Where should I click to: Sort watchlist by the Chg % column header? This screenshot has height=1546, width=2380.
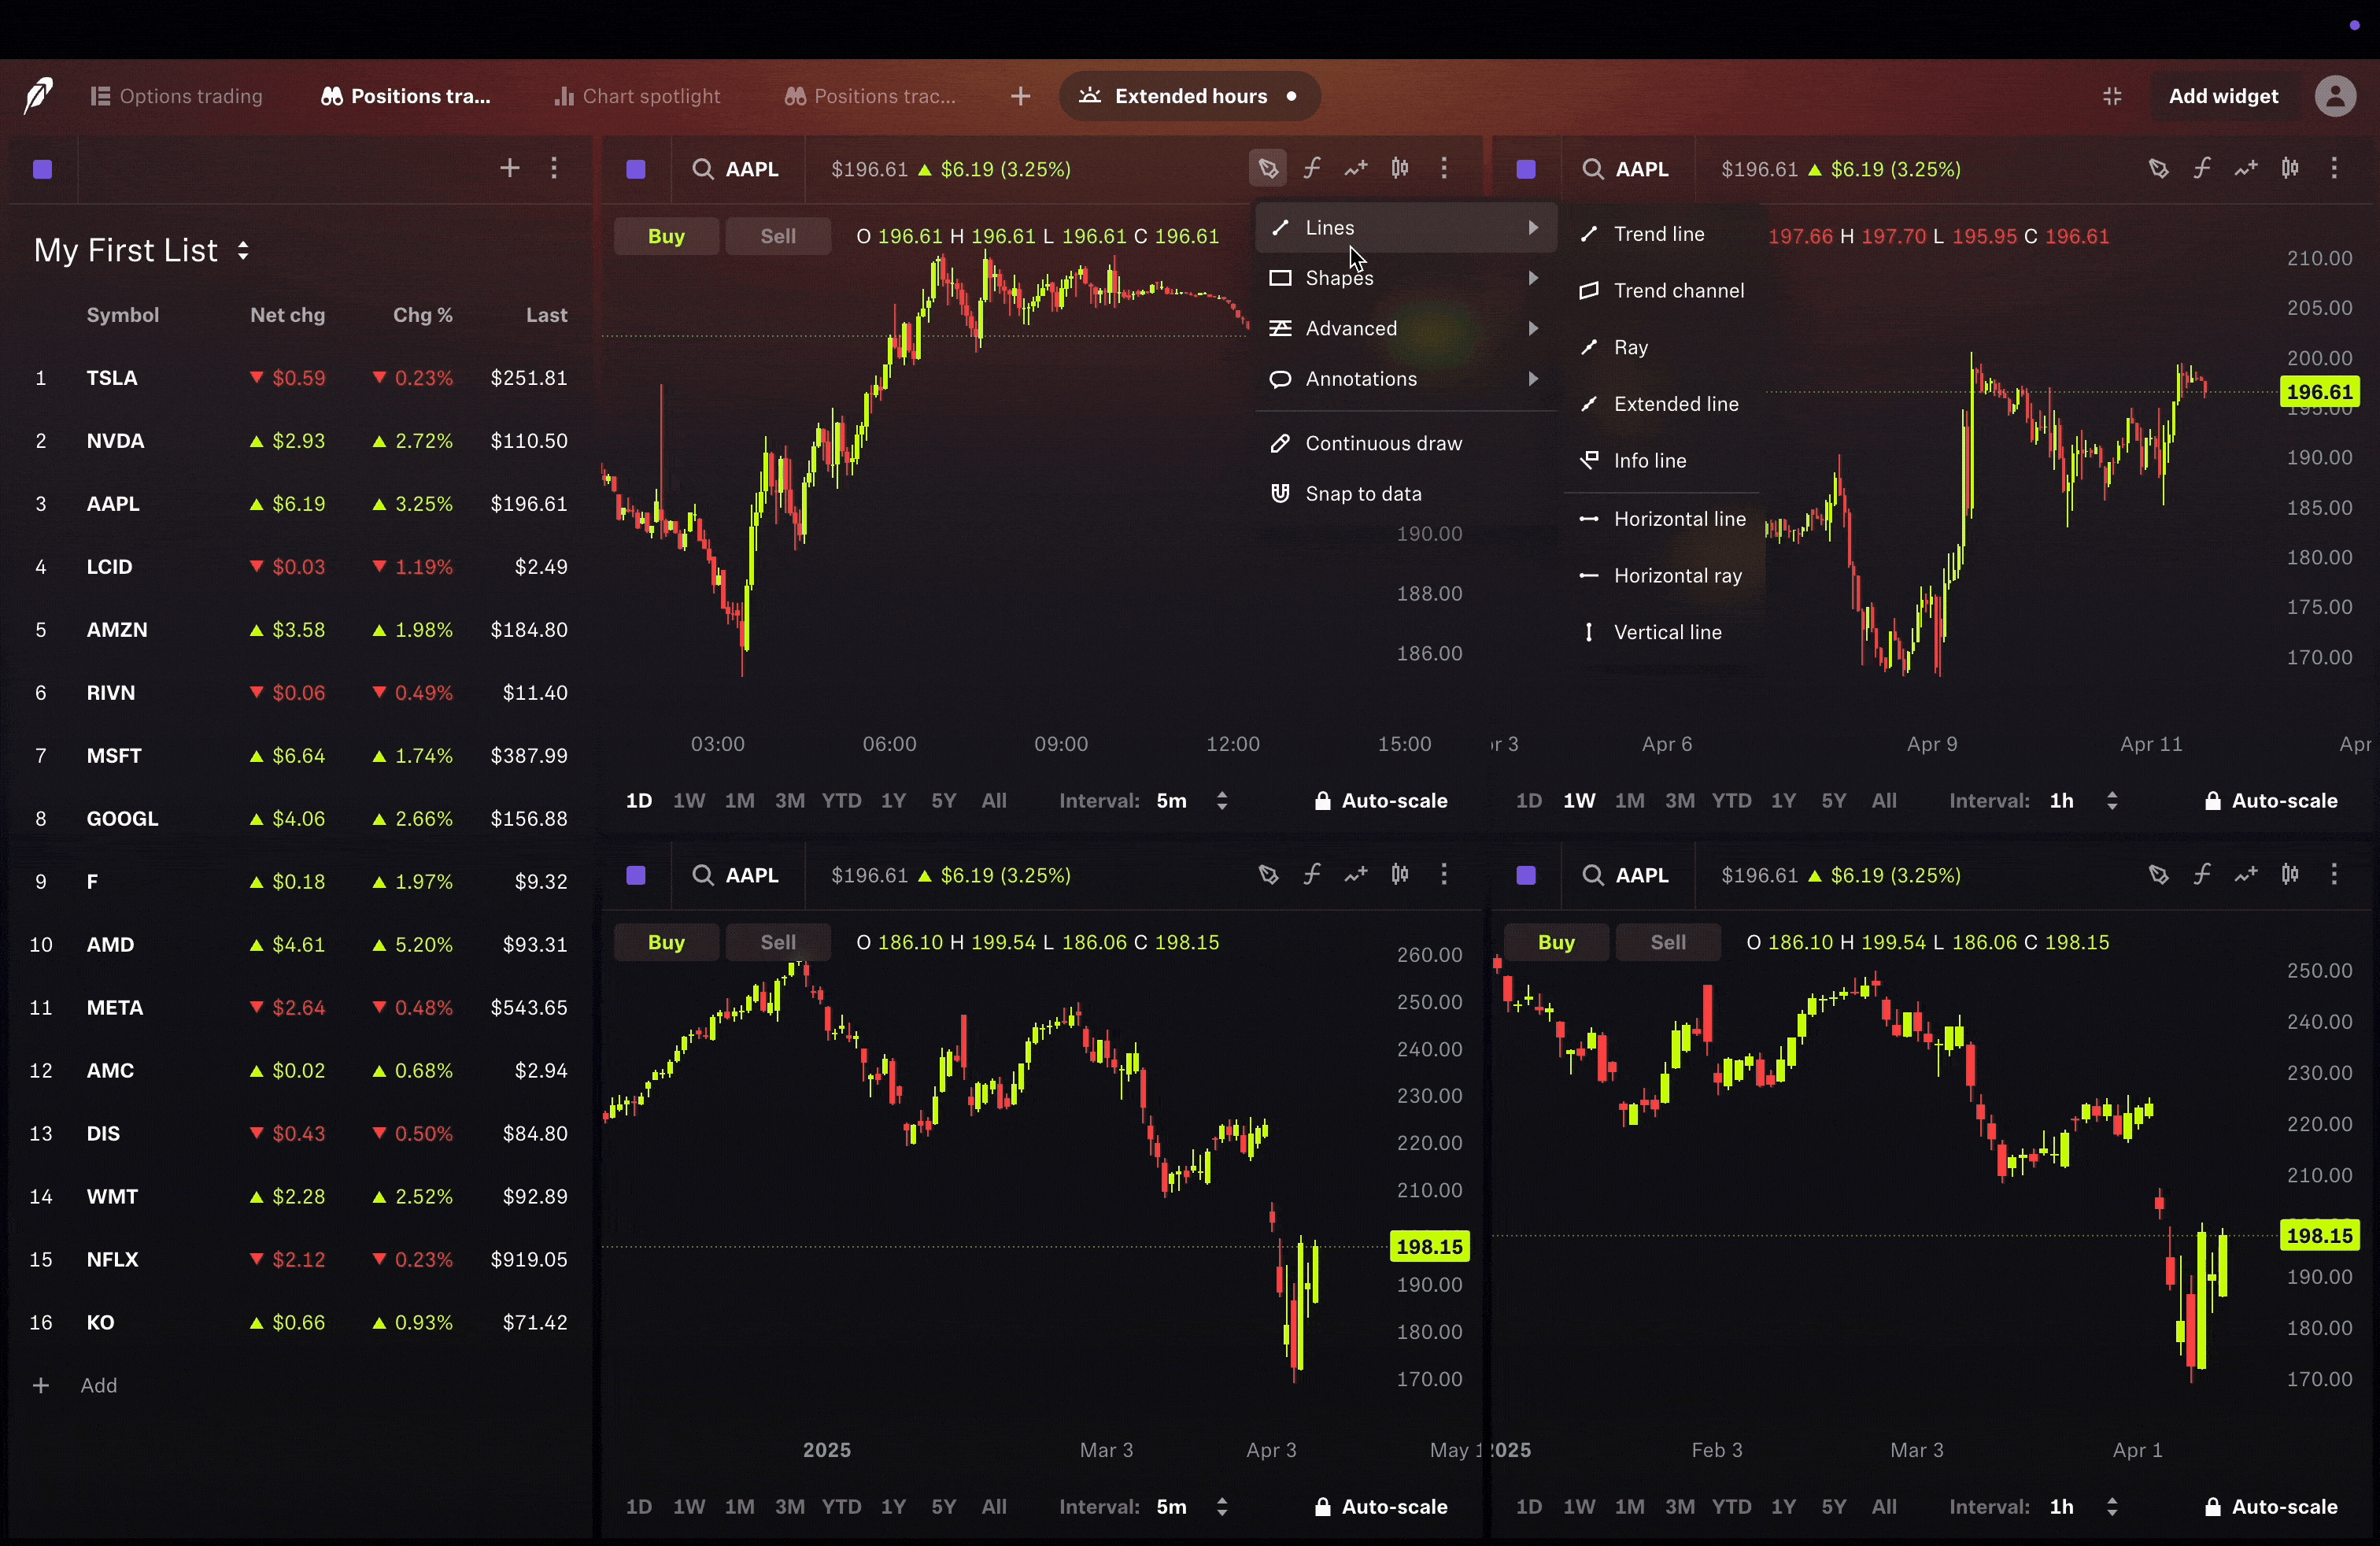coord(422,316)
